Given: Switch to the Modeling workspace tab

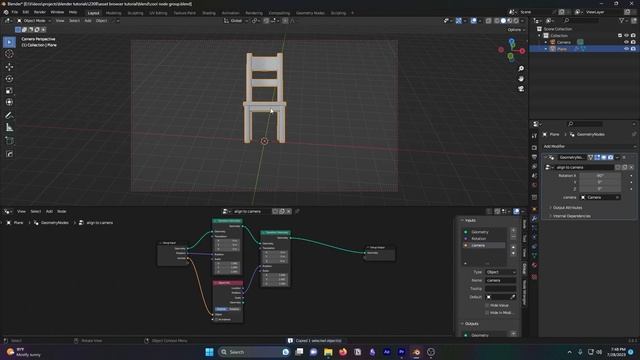Looking at the screenshot, I should coord(113,13).
